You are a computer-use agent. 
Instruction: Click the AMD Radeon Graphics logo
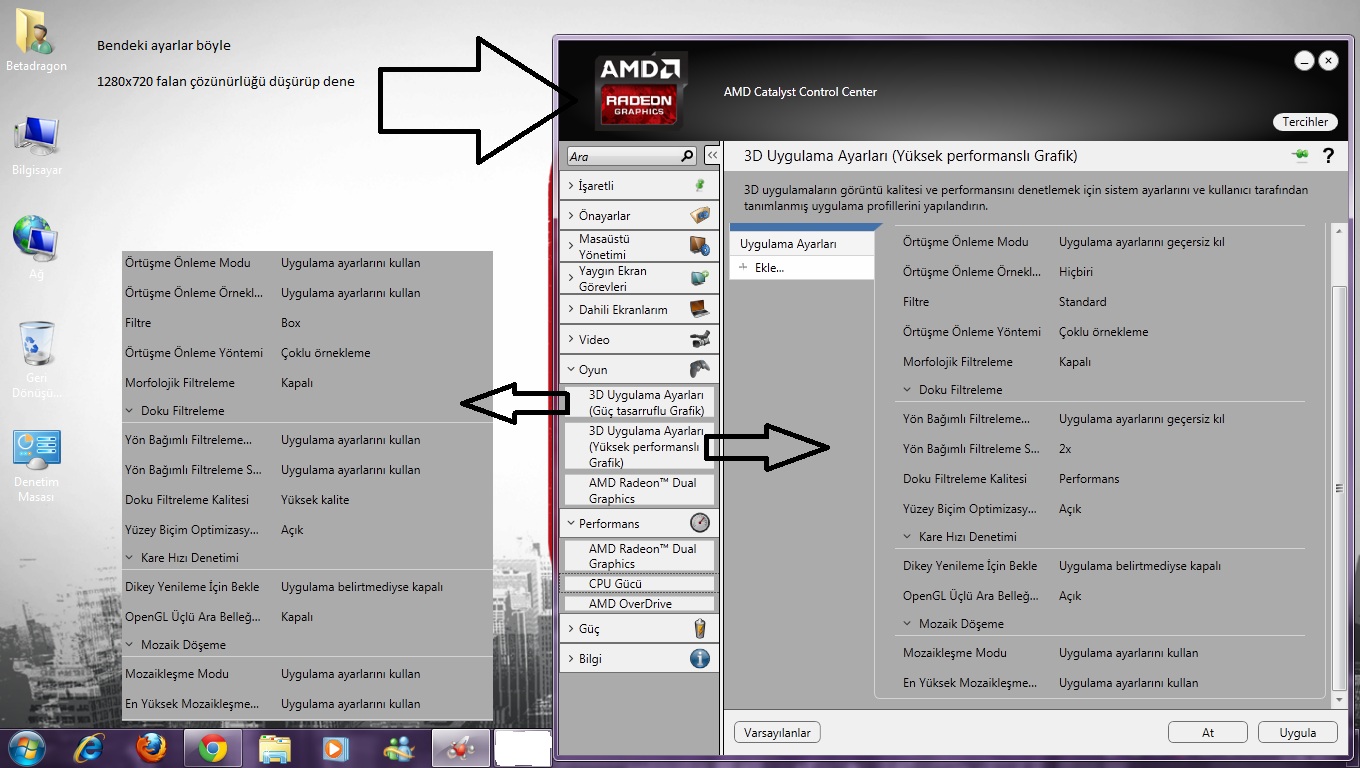point(640,91)
